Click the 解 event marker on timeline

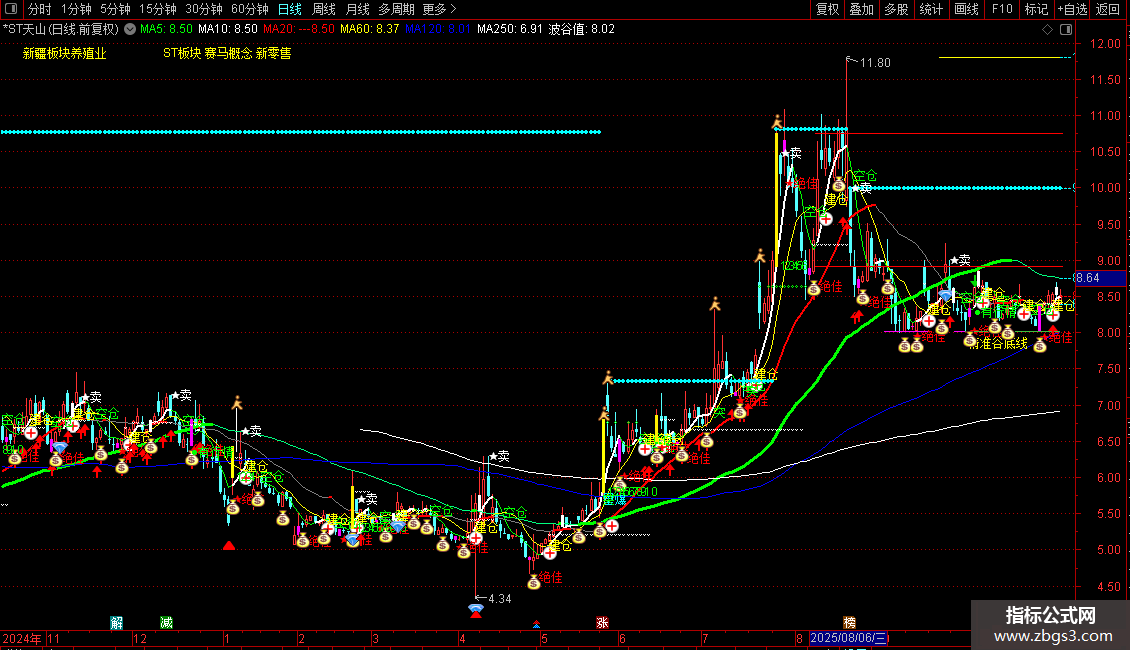(x=117, y=623)
